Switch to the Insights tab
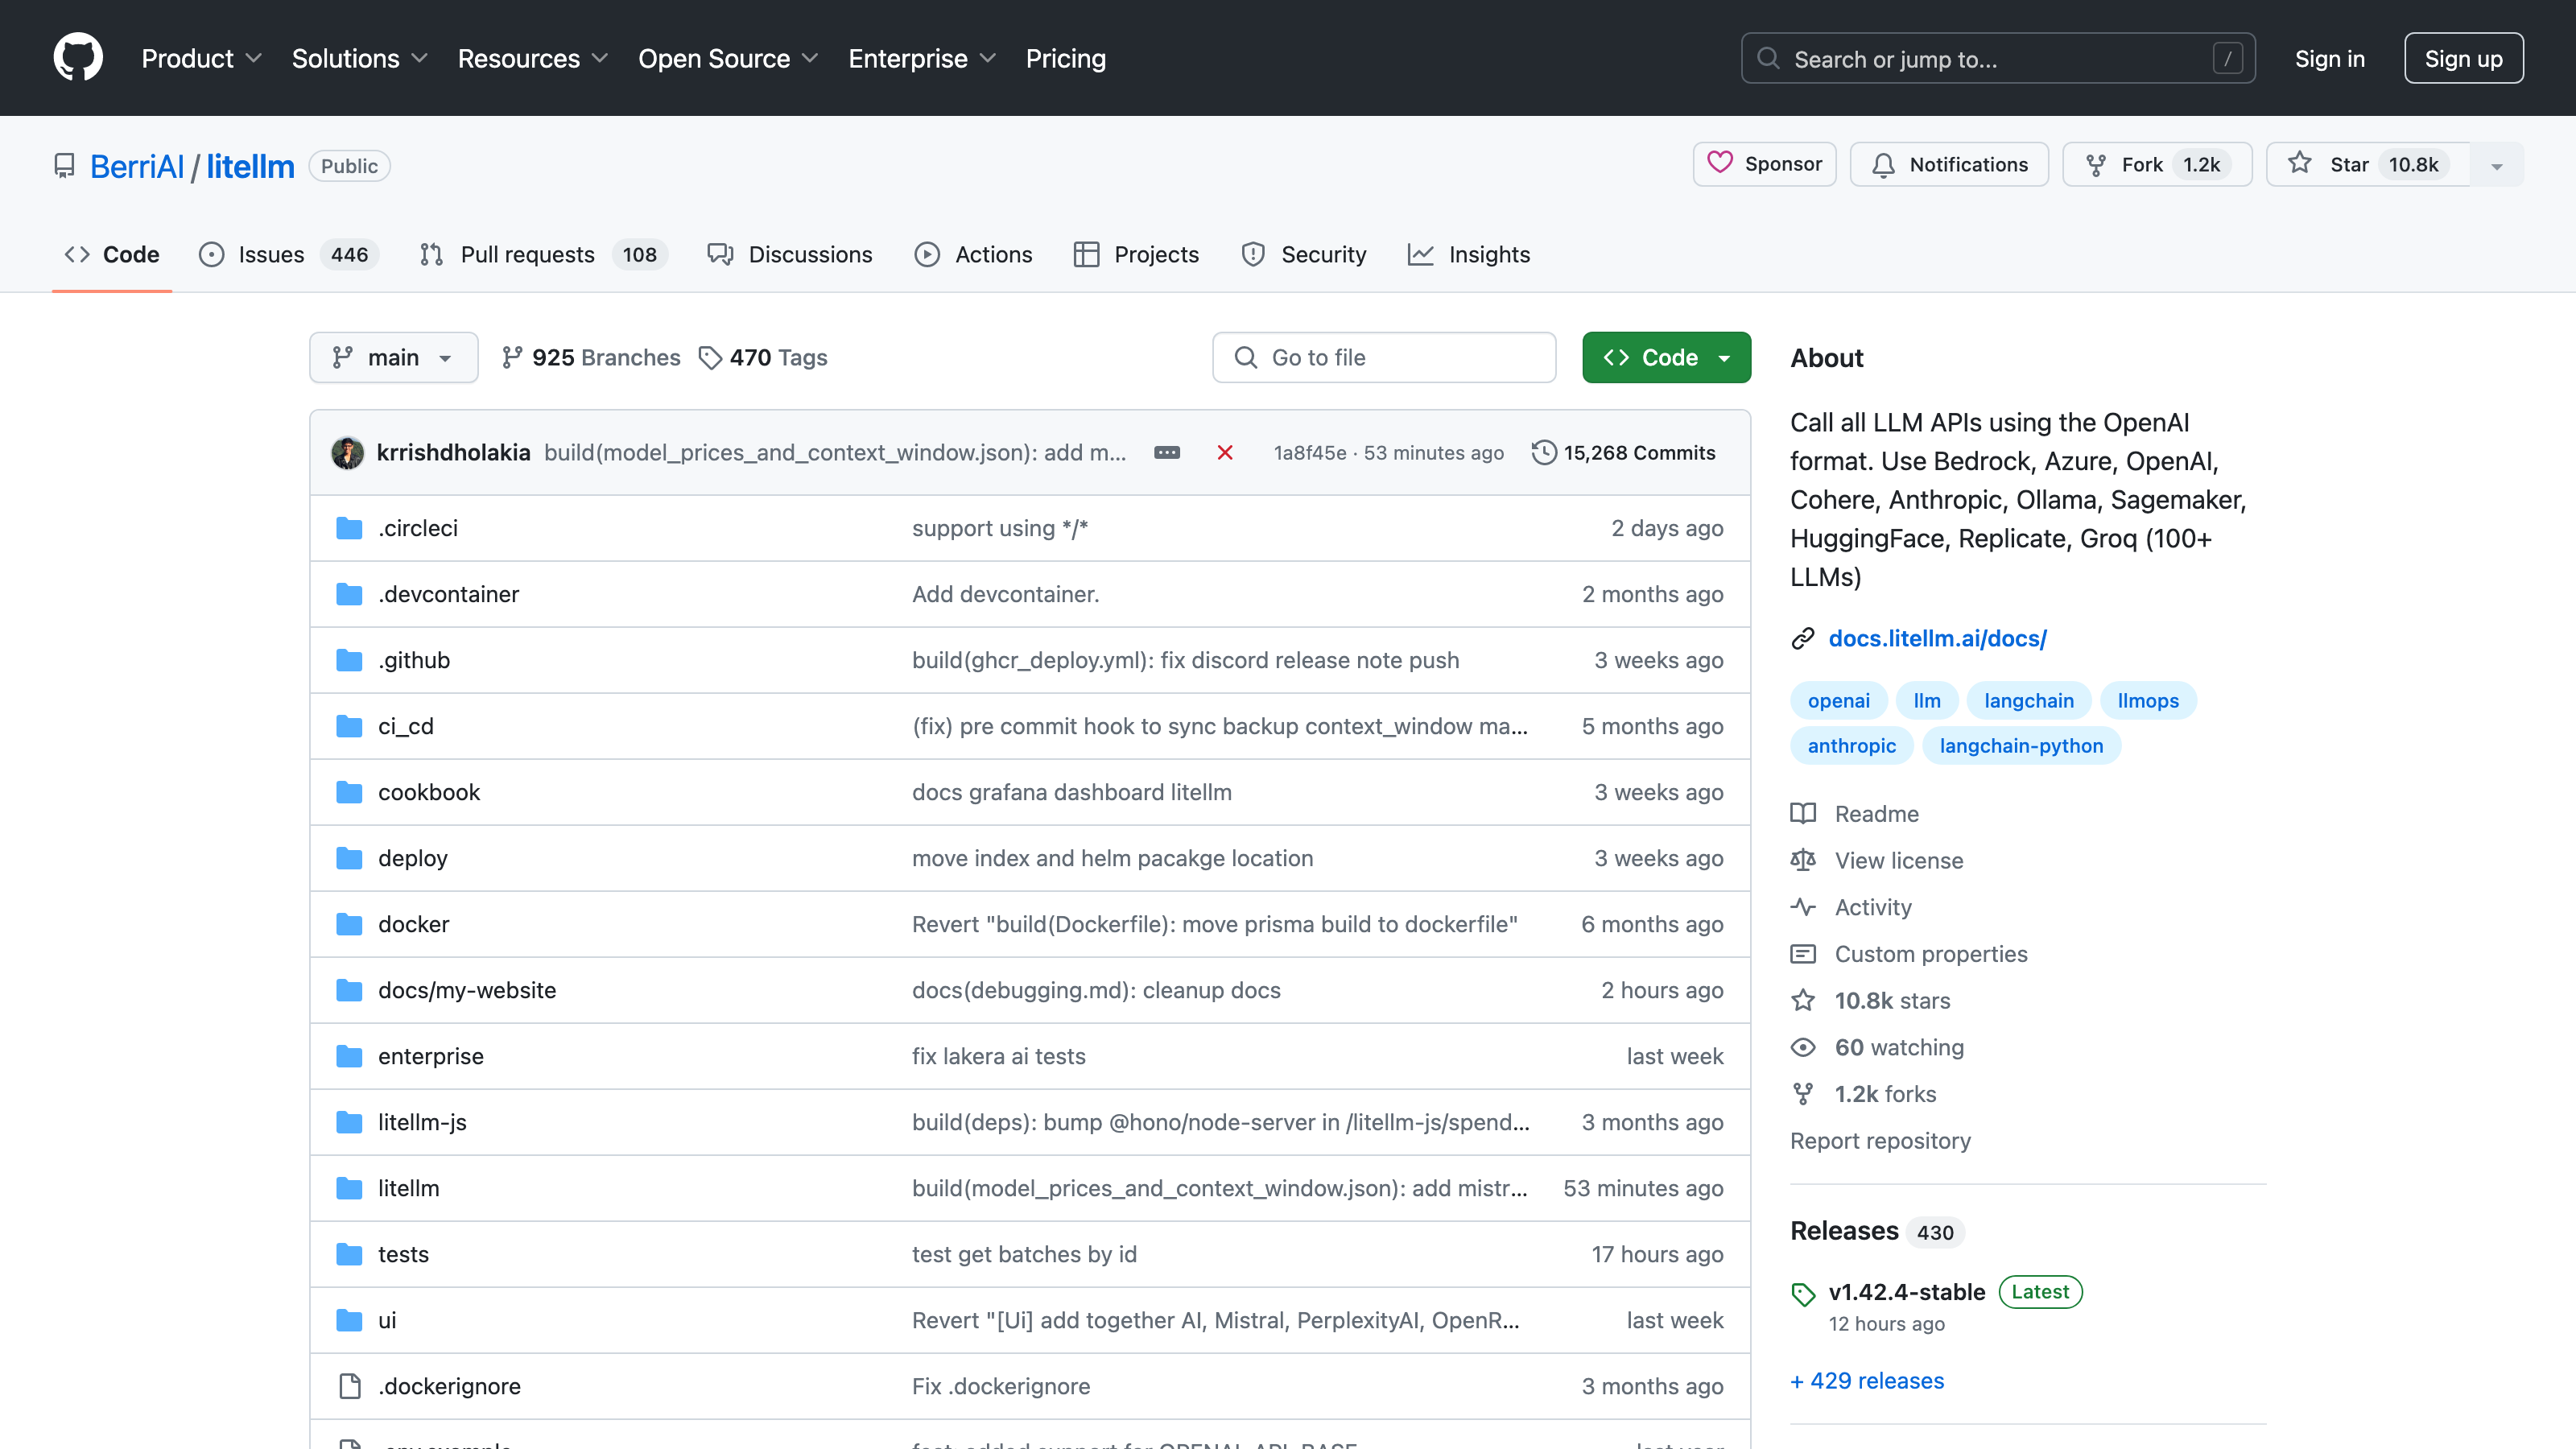Image resolution: width=2576 pixels, height=1449 pixels. pyautogui.click(x=1469, y=254)
